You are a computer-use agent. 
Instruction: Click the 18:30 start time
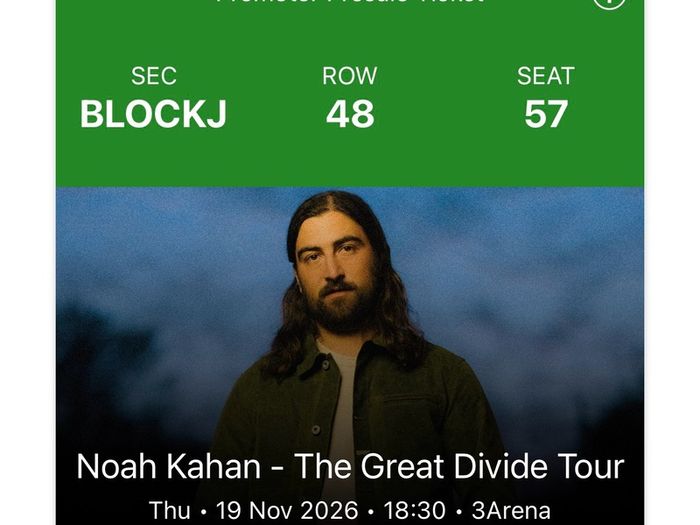point(414,510)
